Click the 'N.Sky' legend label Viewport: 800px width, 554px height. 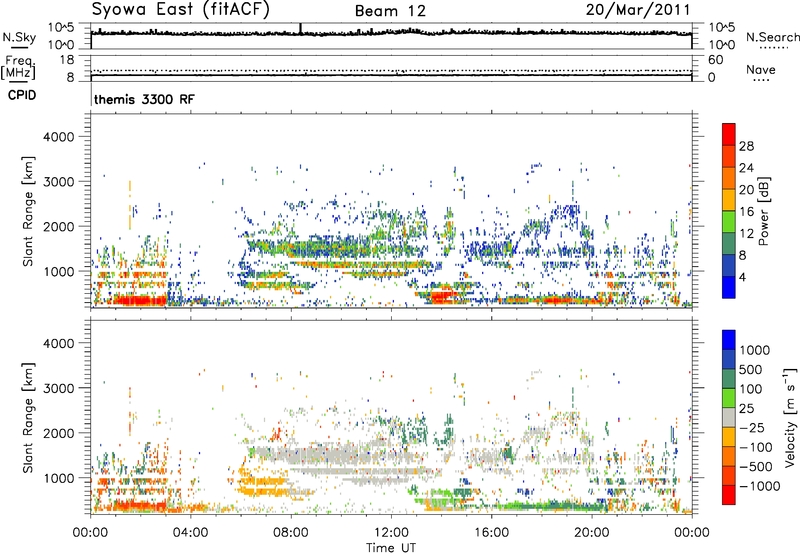coord(19,37)
